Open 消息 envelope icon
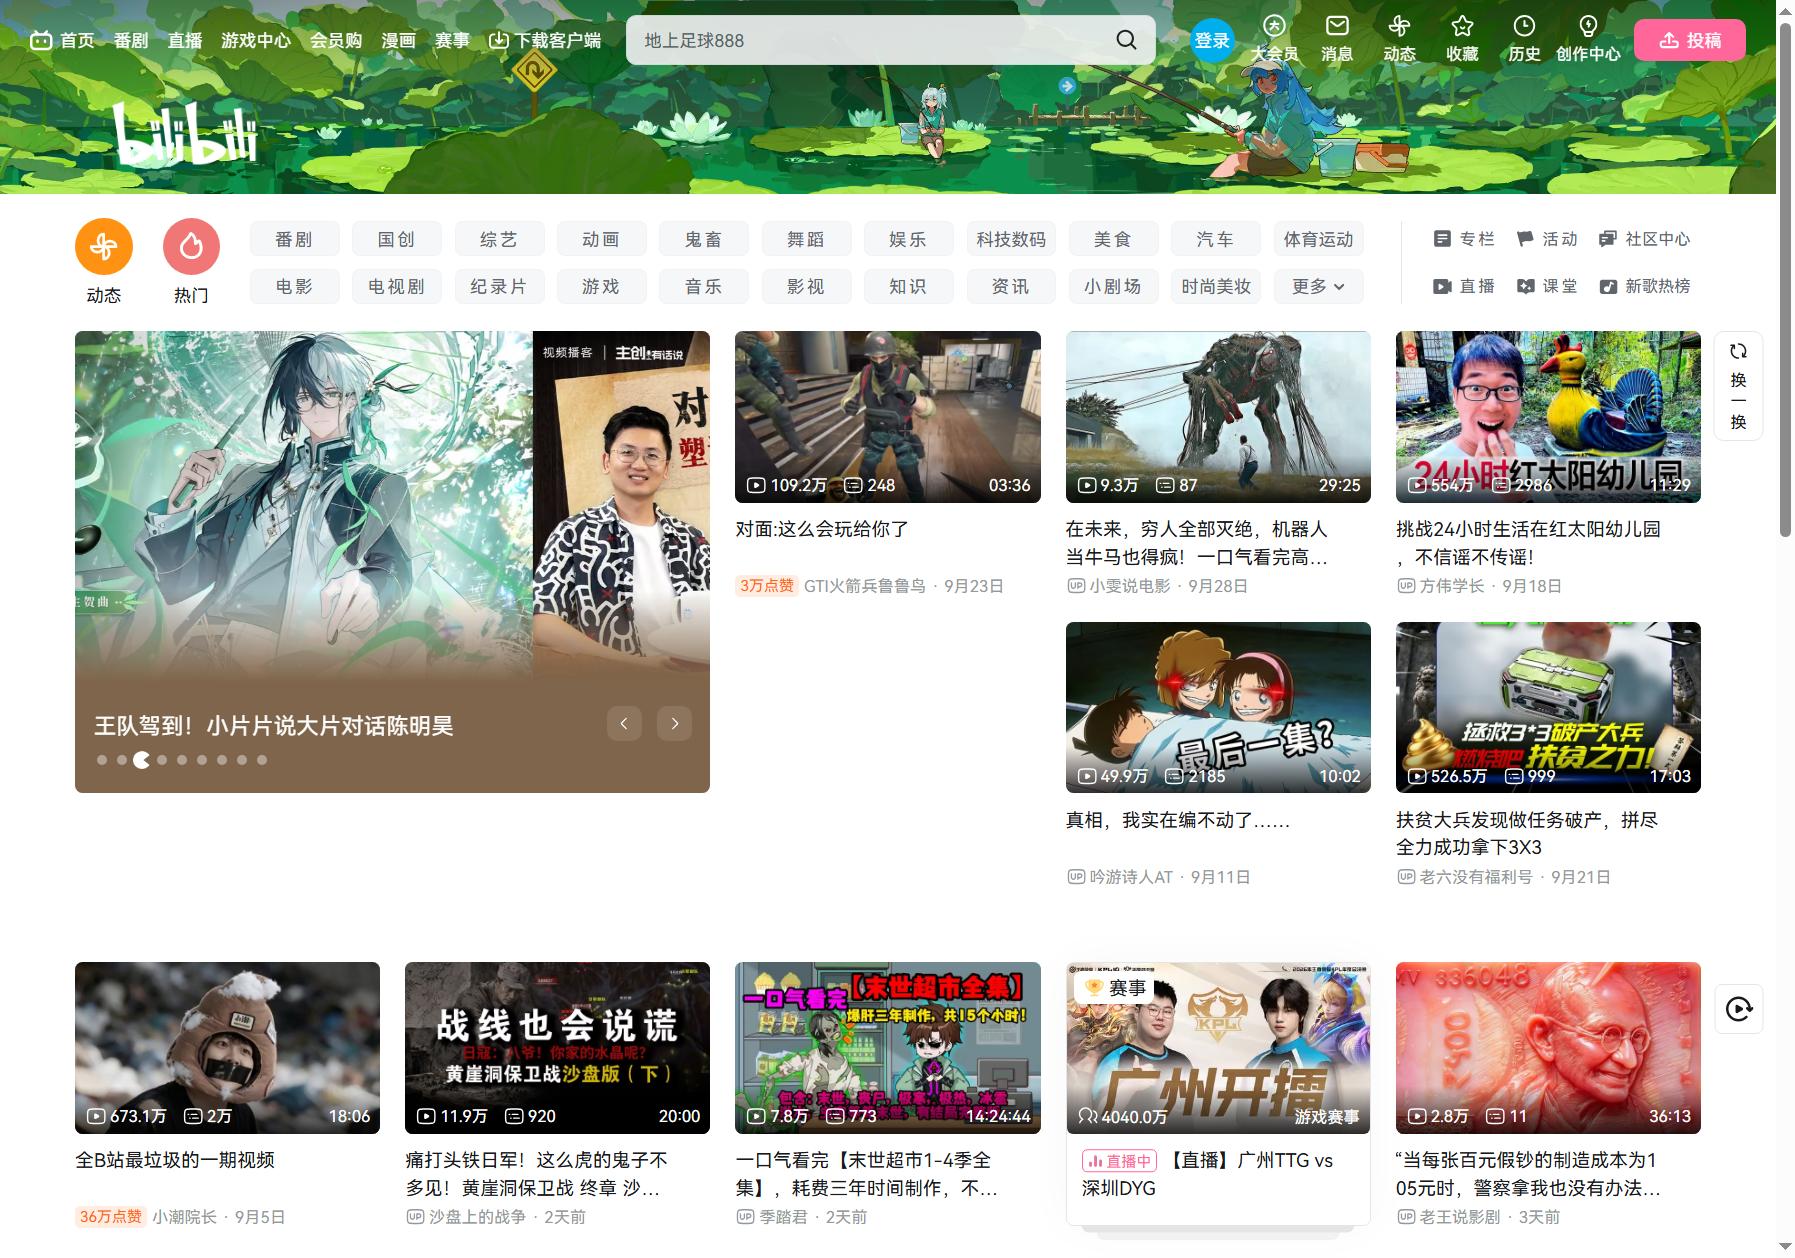 tap(1337, 26)
